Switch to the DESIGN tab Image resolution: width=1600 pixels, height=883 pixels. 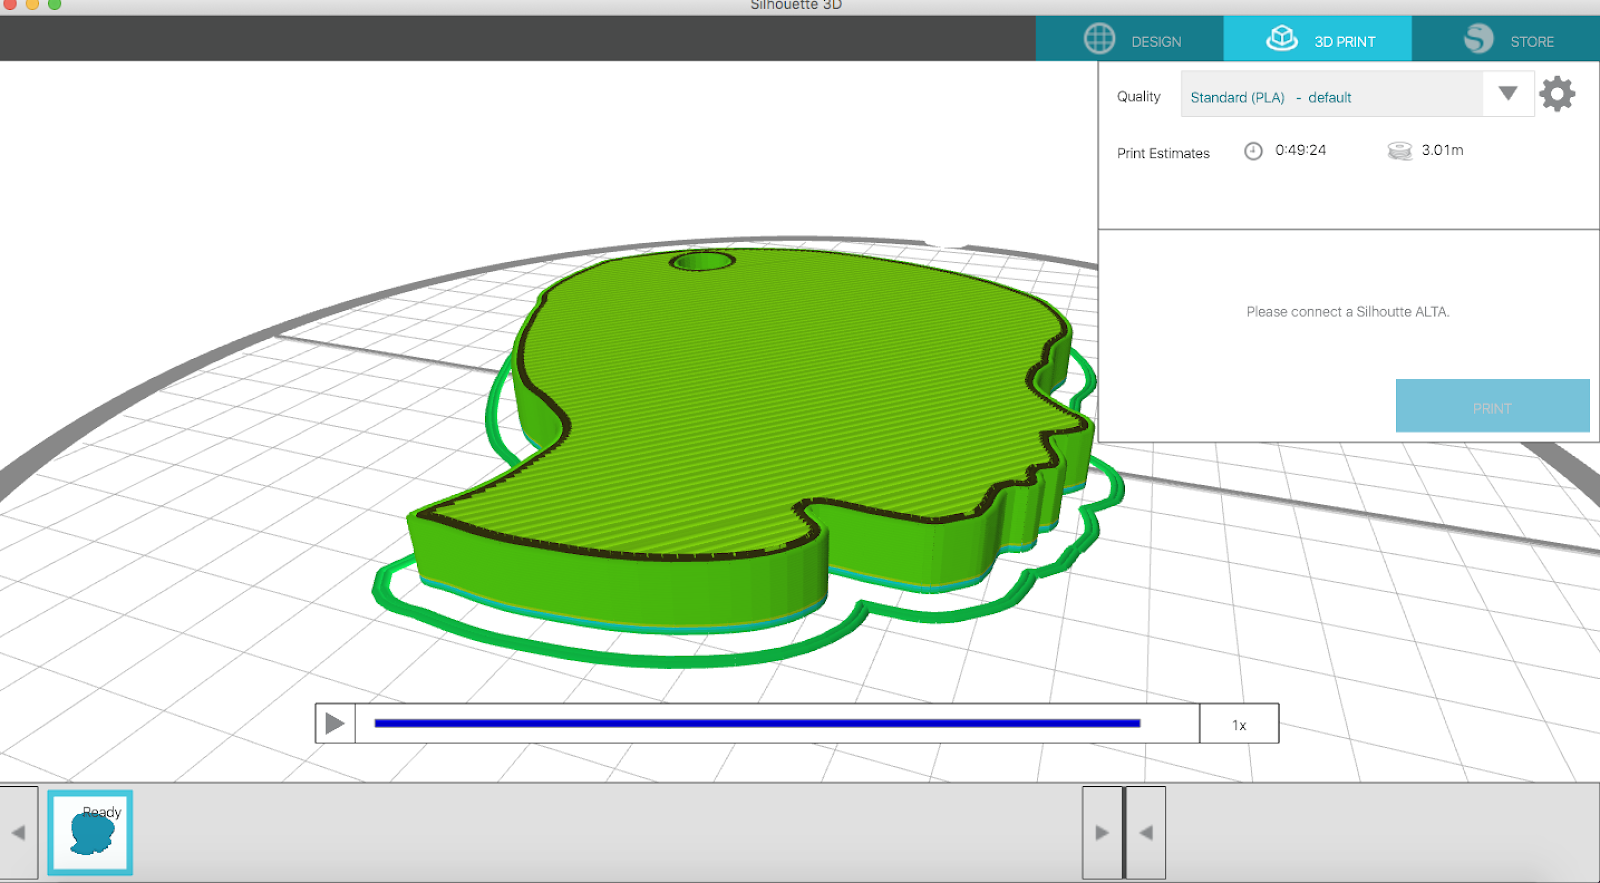tap(1130, 40)
